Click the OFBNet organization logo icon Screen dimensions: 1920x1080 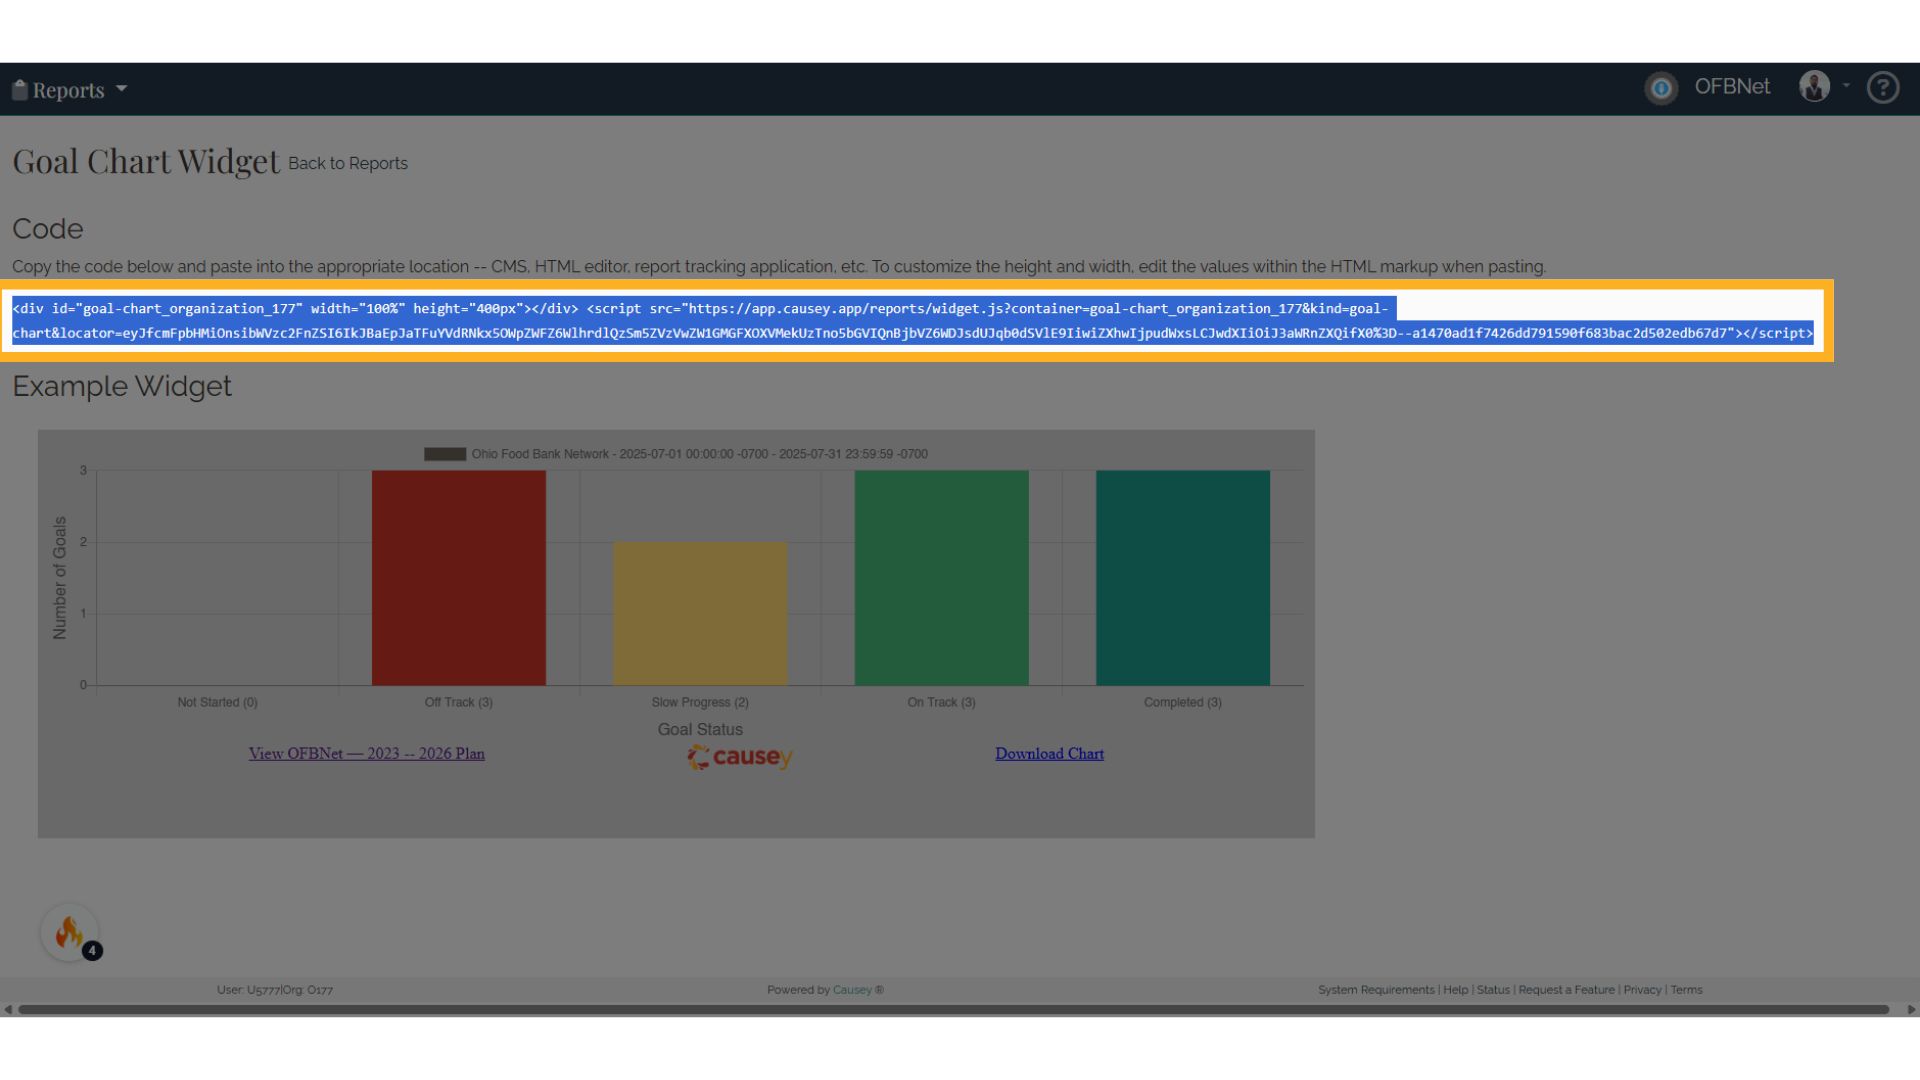[x=1661, y=88]
